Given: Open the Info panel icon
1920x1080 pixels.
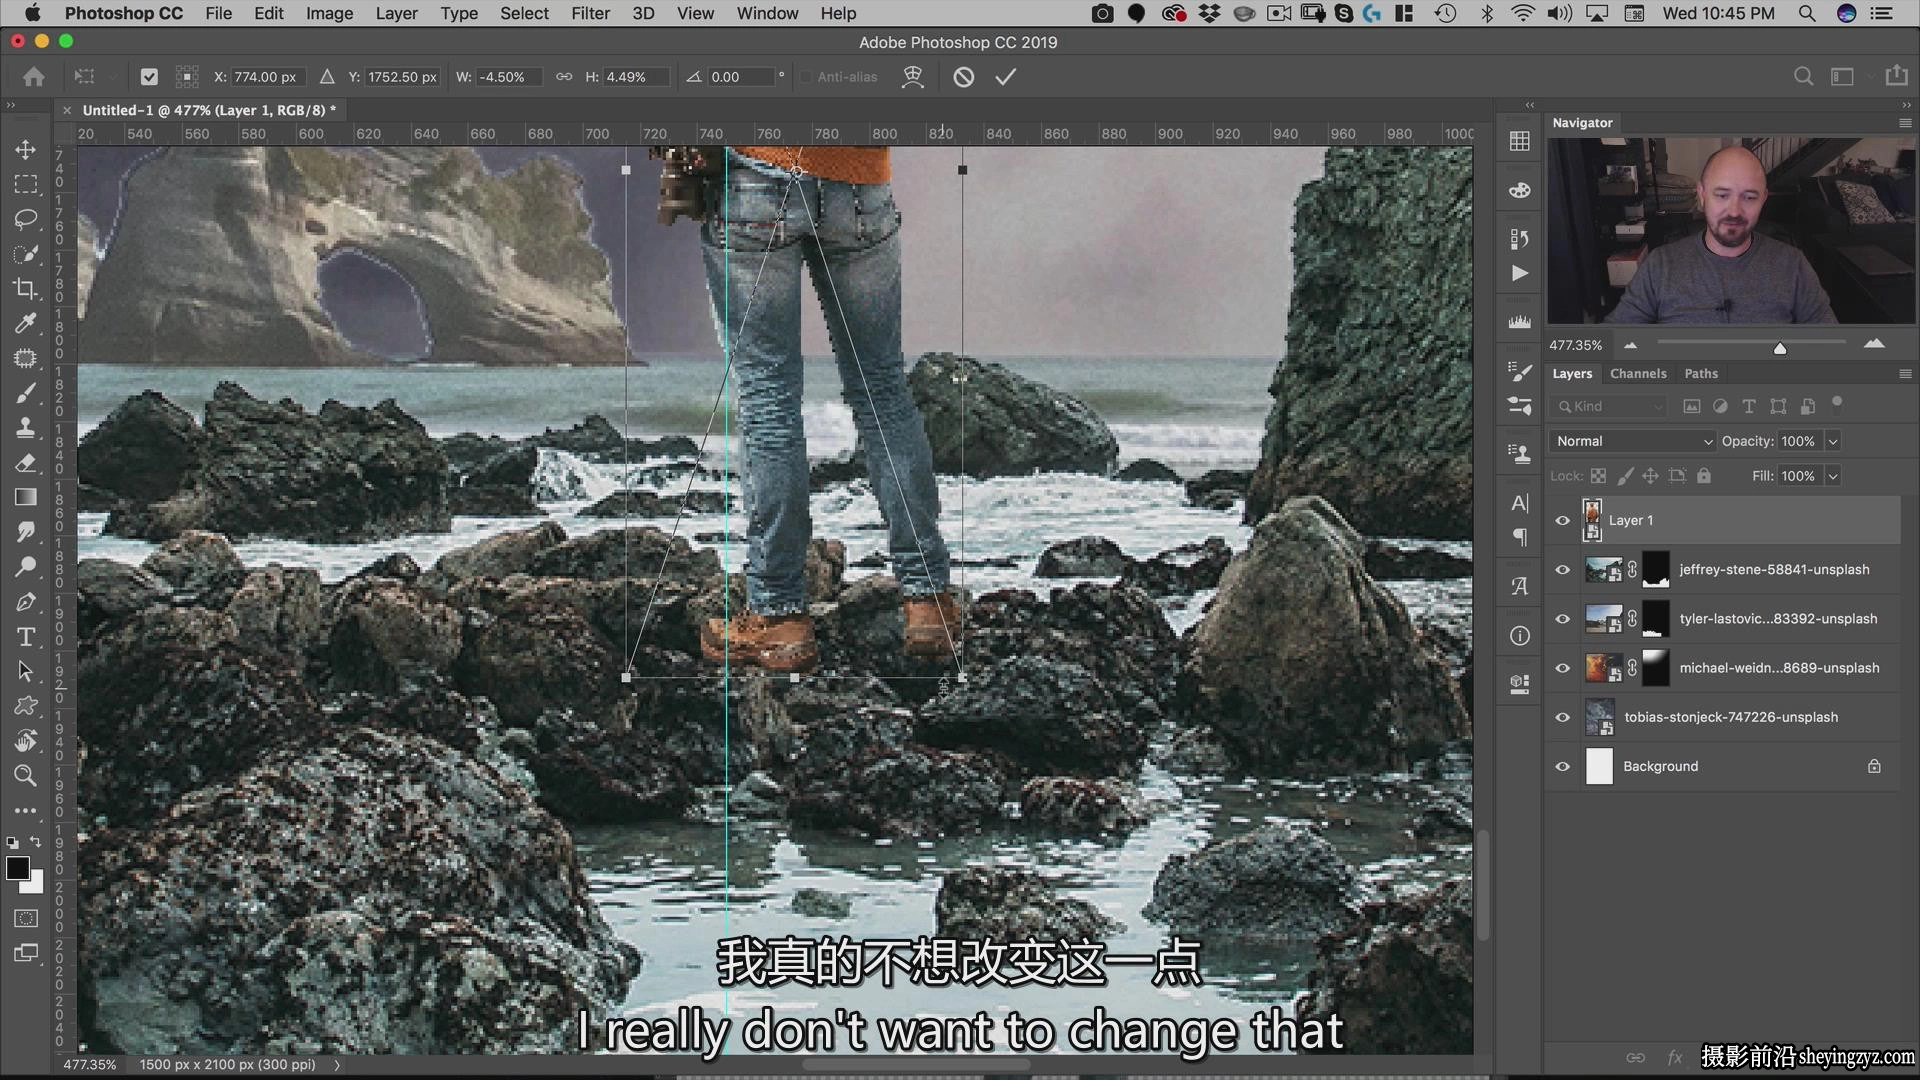Looking at the screenshot, I should [x=1520, y=636].
